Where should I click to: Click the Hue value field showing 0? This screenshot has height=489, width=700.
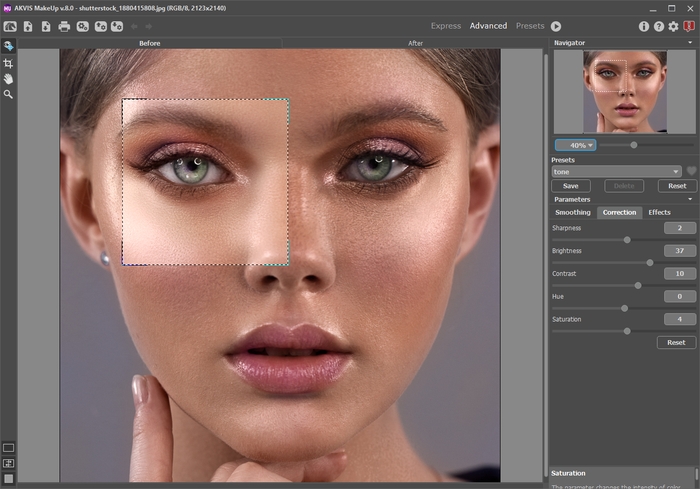click(x=679, y=296)
